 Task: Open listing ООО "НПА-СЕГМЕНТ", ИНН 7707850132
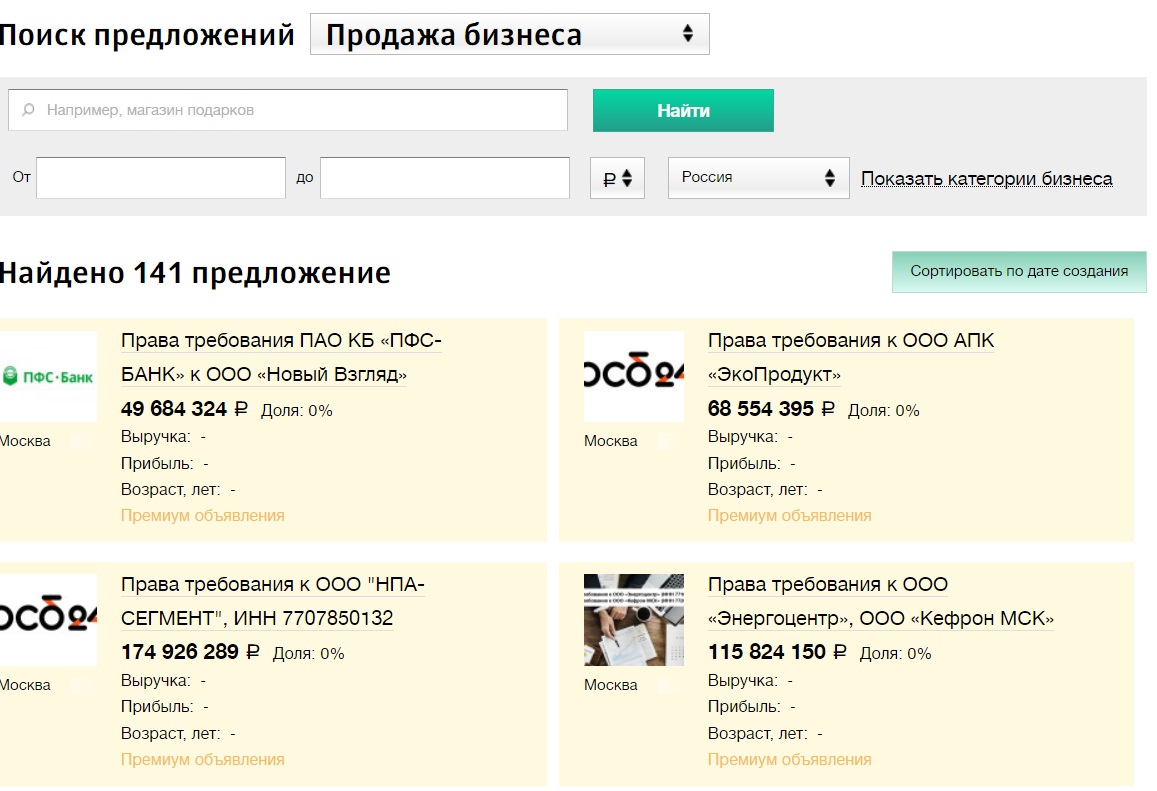(273, 601)
